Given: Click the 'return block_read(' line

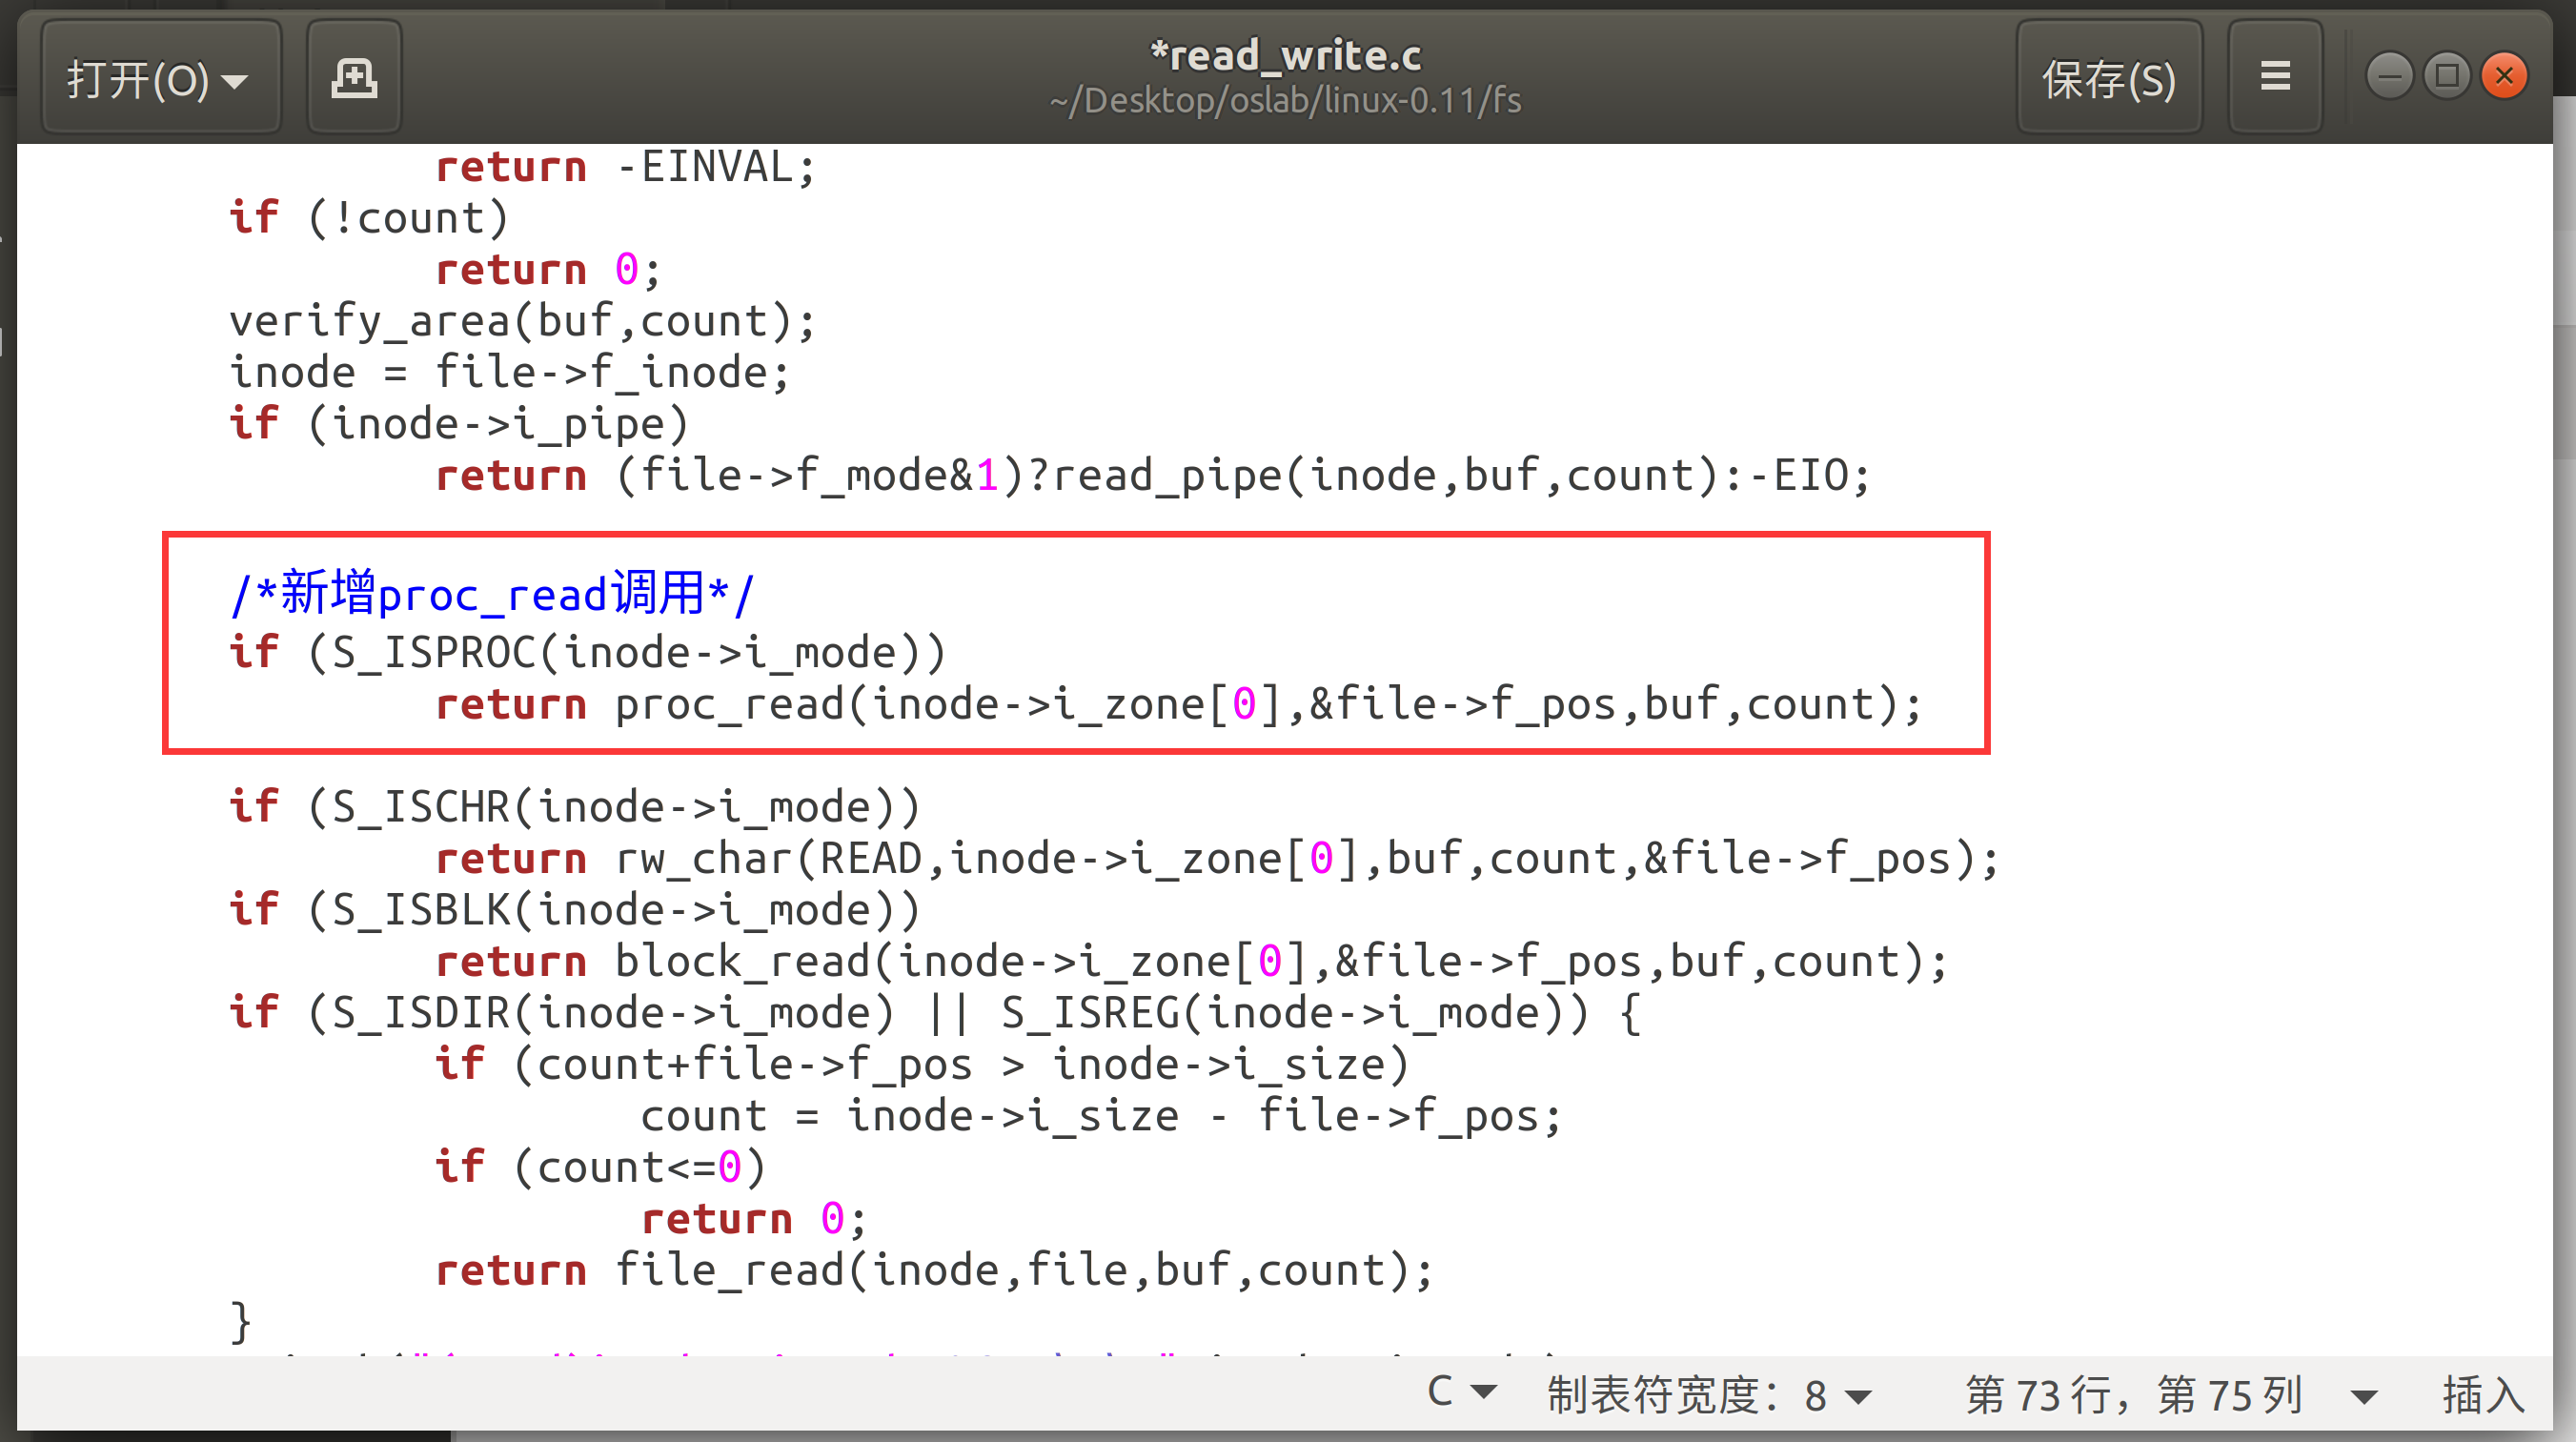Looking at the screenshot, I should [x=1192, y=962].
